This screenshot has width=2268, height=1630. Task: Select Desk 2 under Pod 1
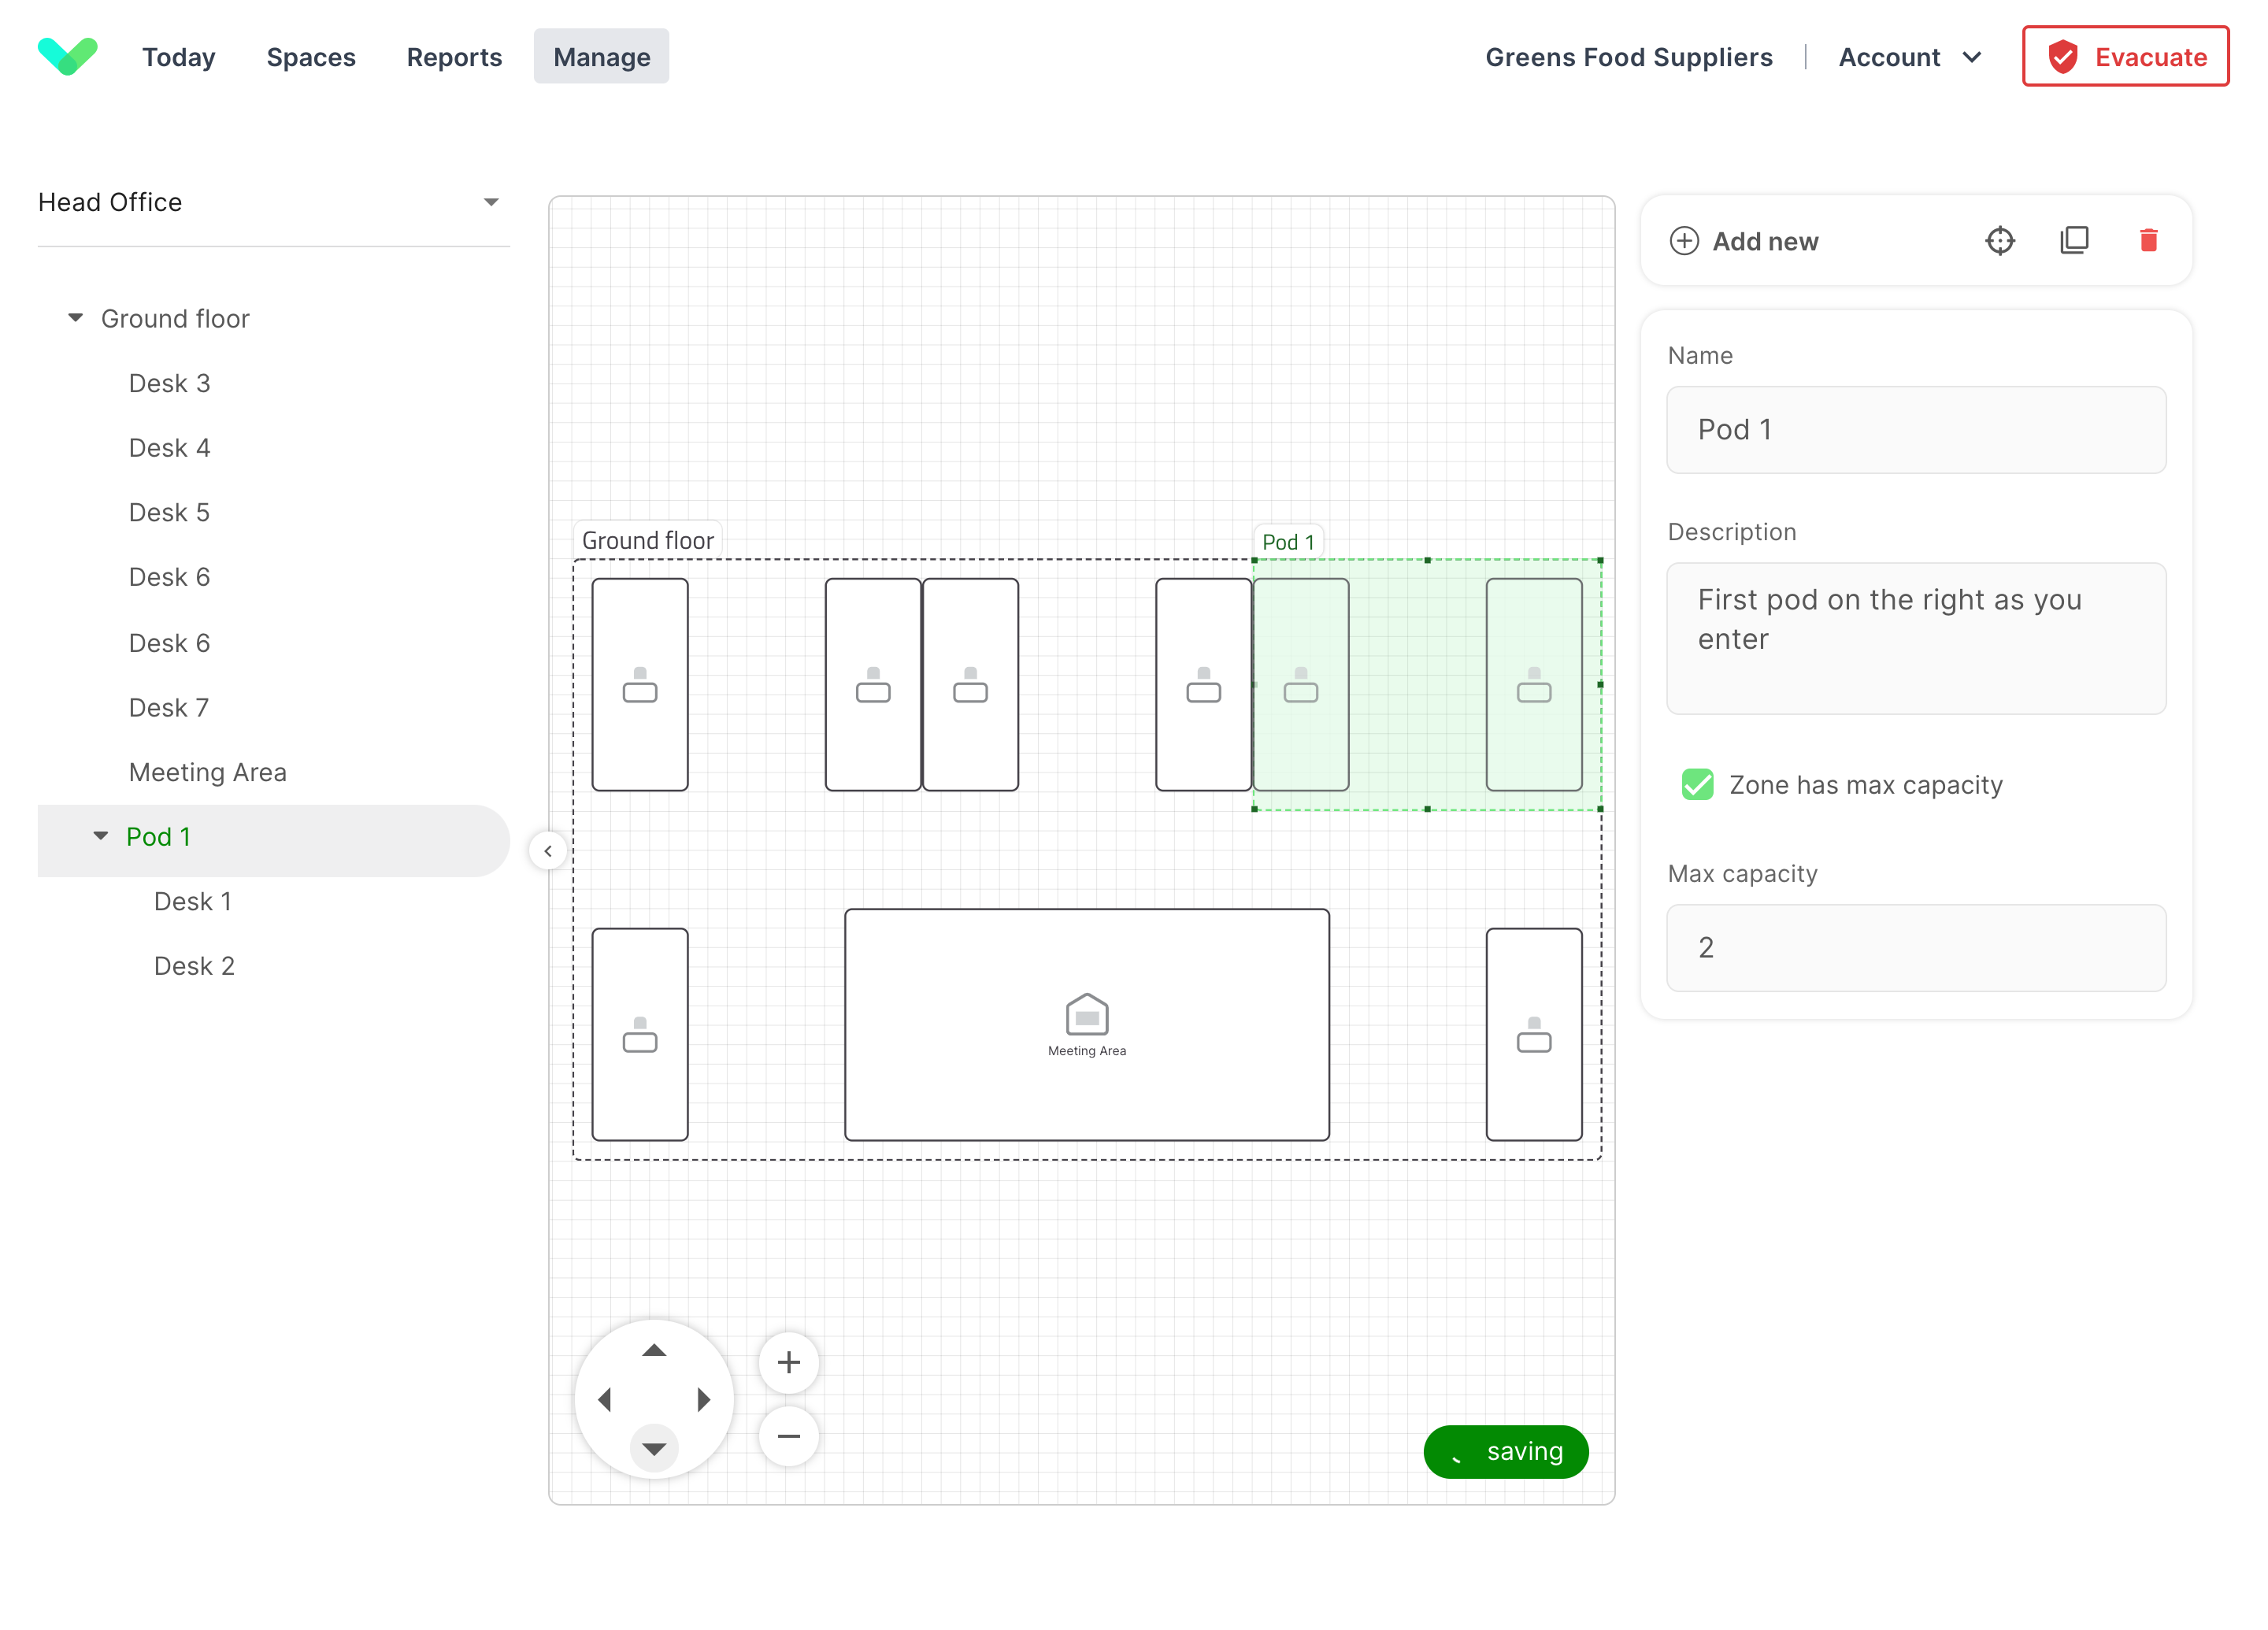point(194,966)
